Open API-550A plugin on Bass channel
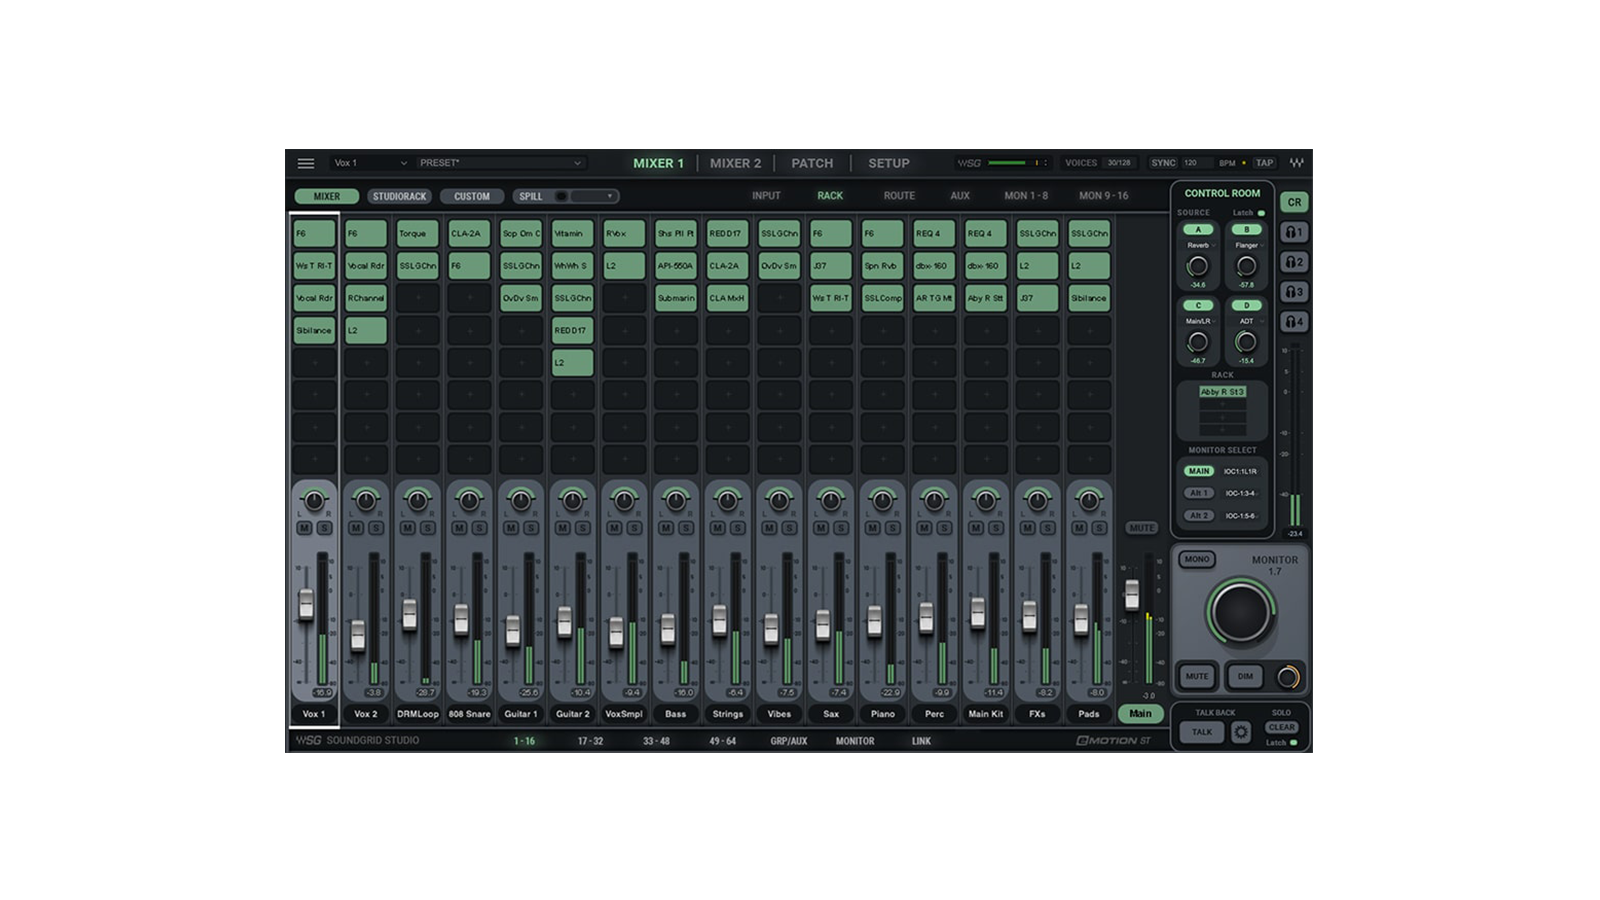The height and width of the screenshot is (900, 1600). 676,266
